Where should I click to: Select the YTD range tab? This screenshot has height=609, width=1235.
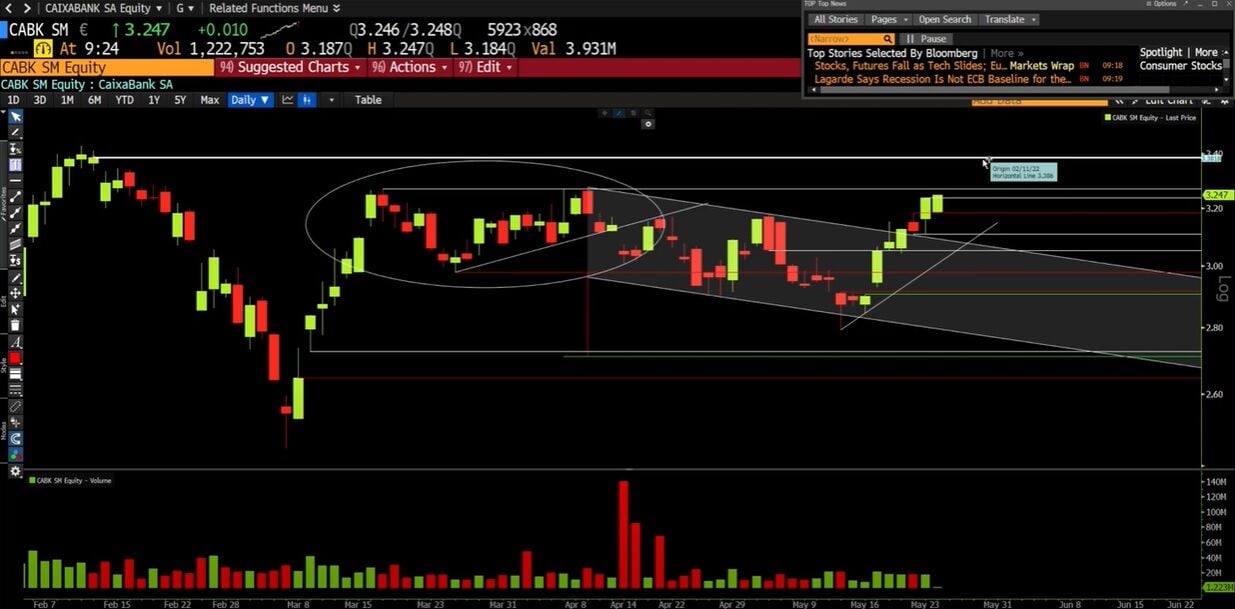tap(124, 100)
